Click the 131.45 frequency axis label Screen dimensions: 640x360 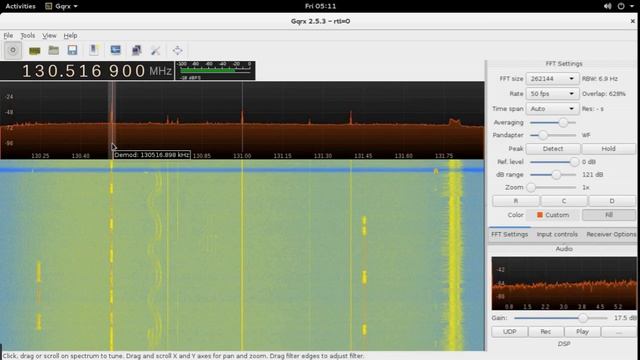(x=363, y=156)
